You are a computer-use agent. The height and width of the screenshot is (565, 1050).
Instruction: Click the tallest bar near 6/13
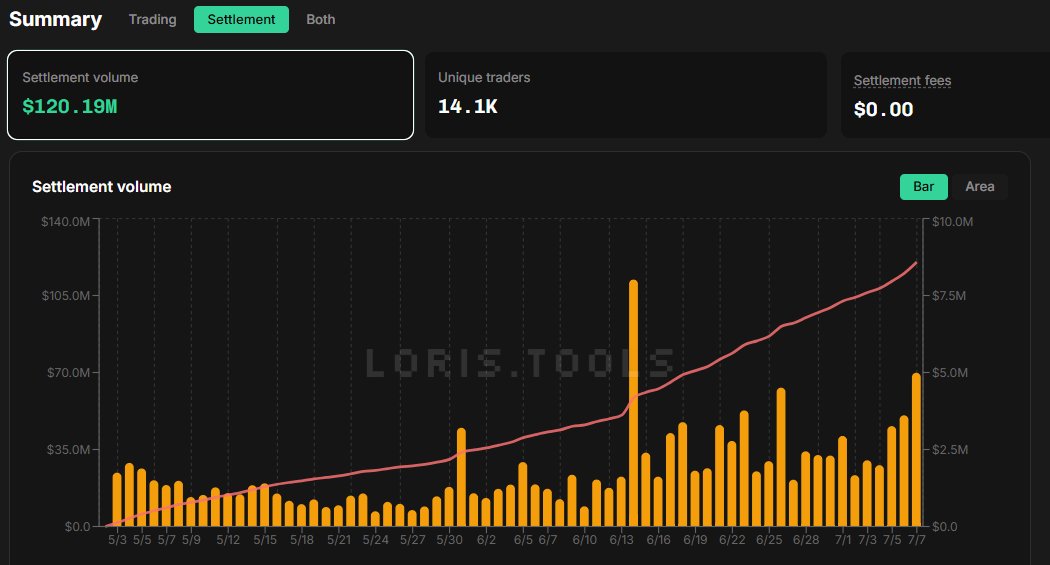pos(633,403)
